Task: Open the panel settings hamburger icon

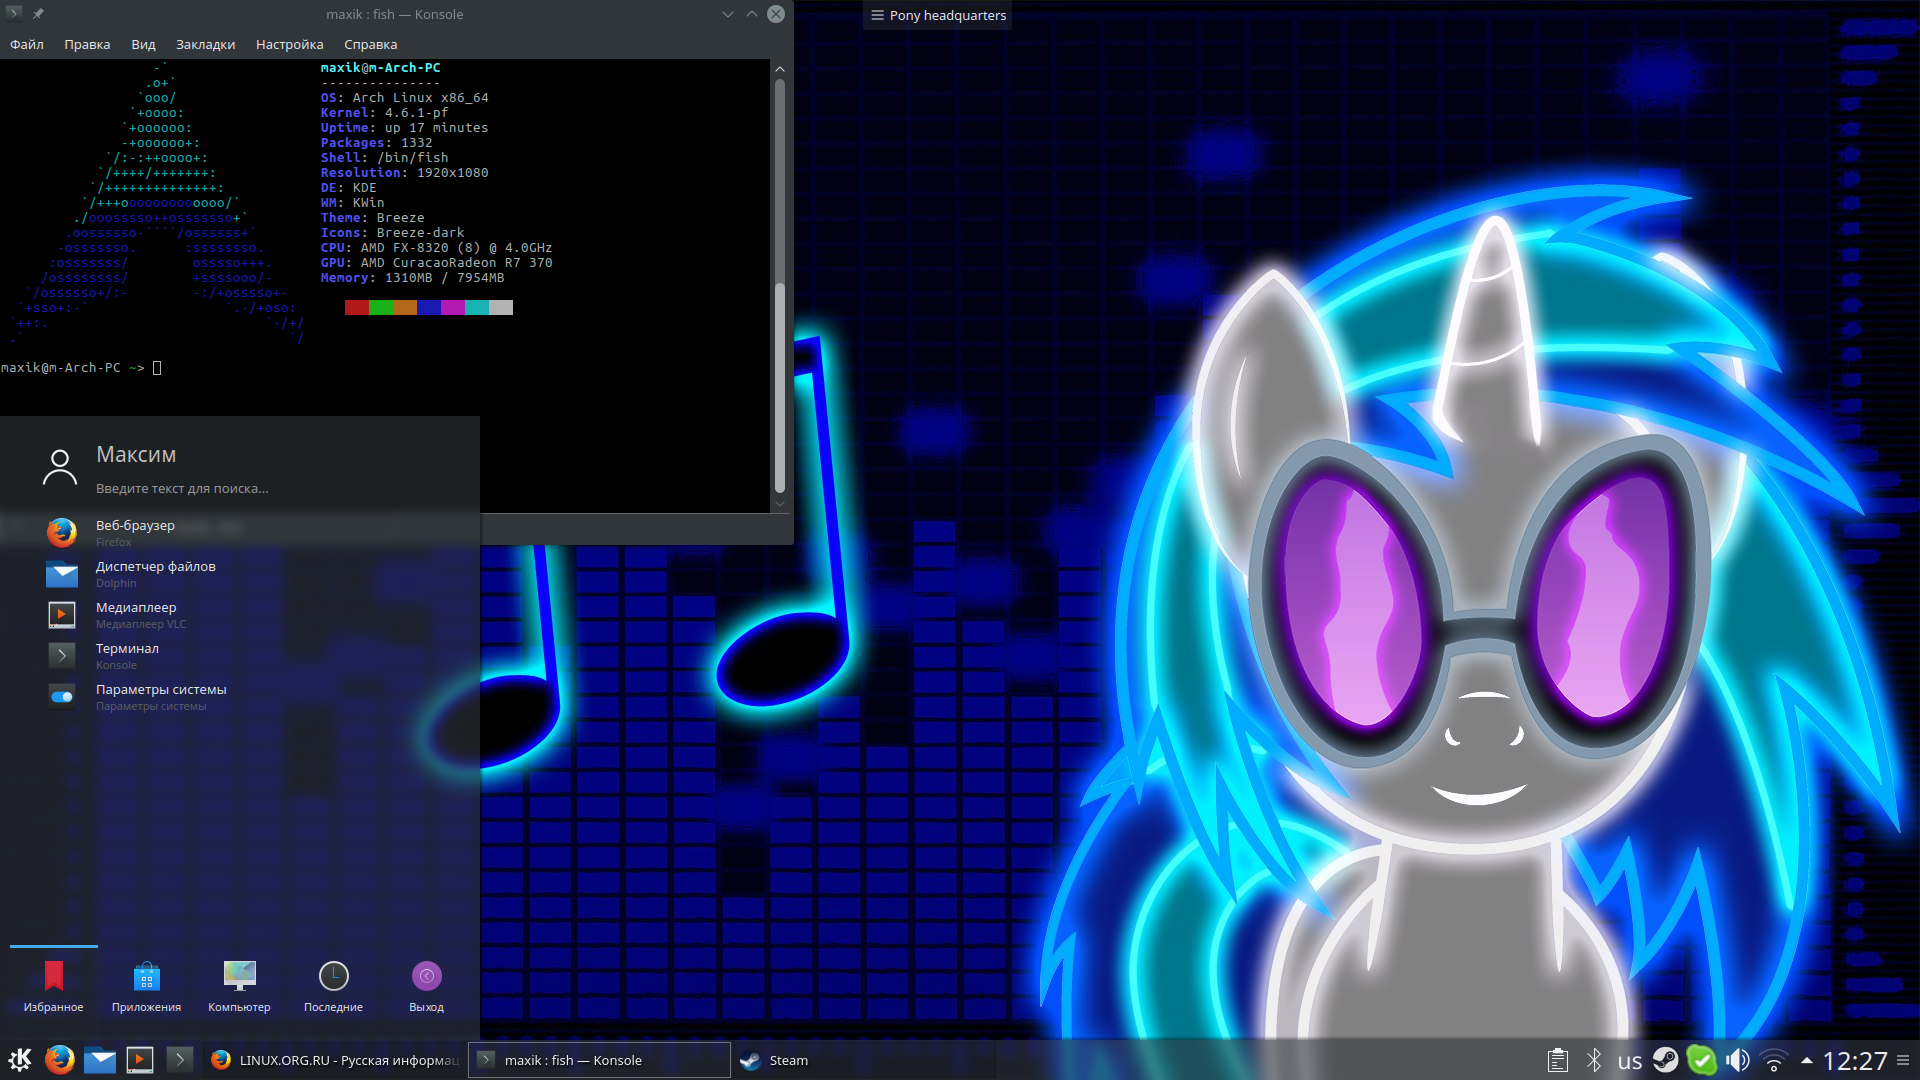Action: coord(1903,1060)
